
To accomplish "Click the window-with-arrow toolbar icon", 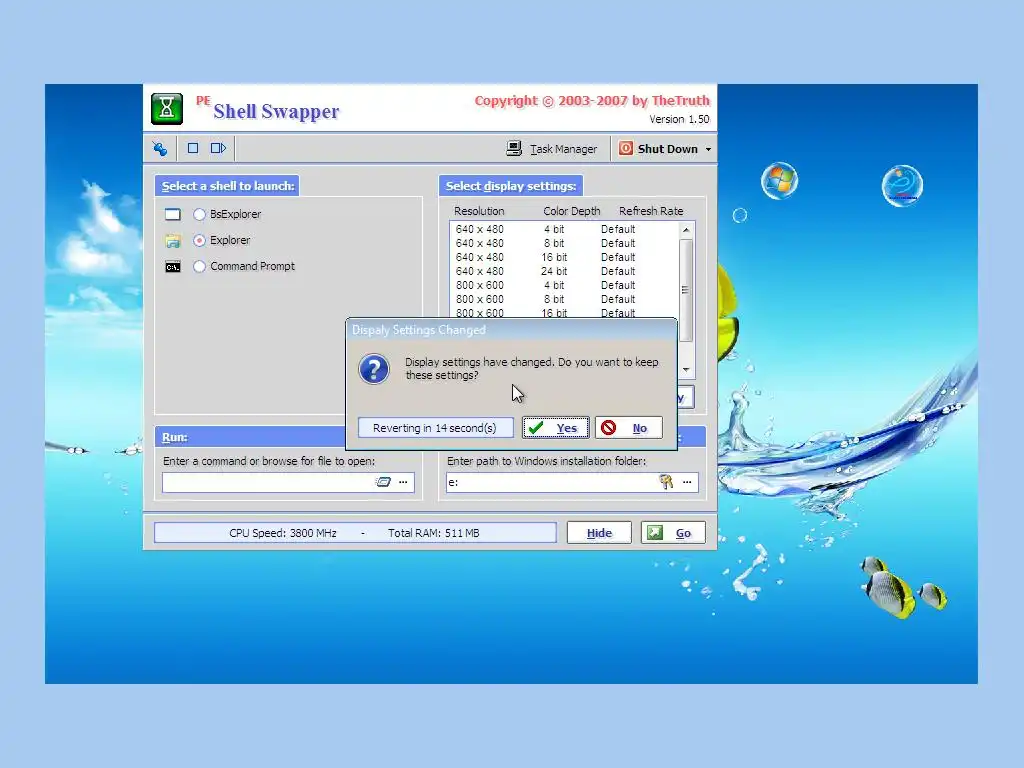I will [218, 148].
